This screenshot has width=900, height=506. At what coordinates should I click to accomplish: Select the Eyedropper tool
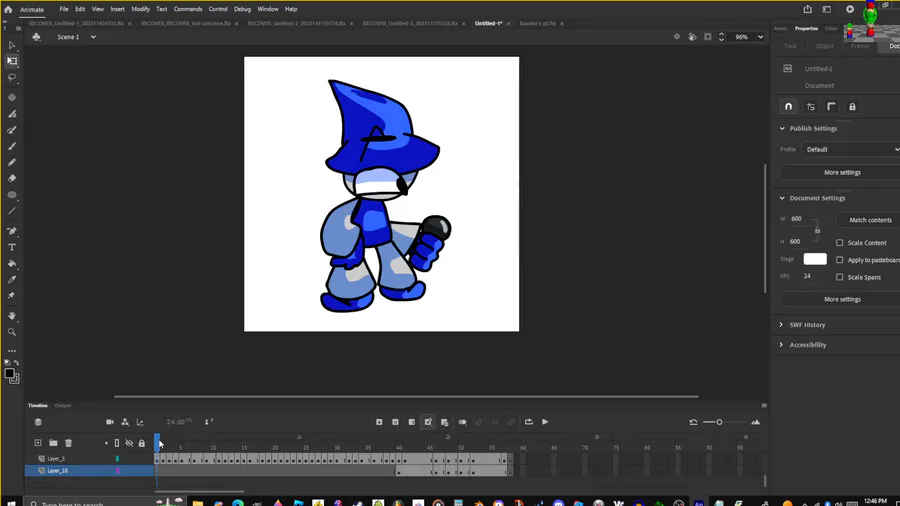(x=11, y=280)
